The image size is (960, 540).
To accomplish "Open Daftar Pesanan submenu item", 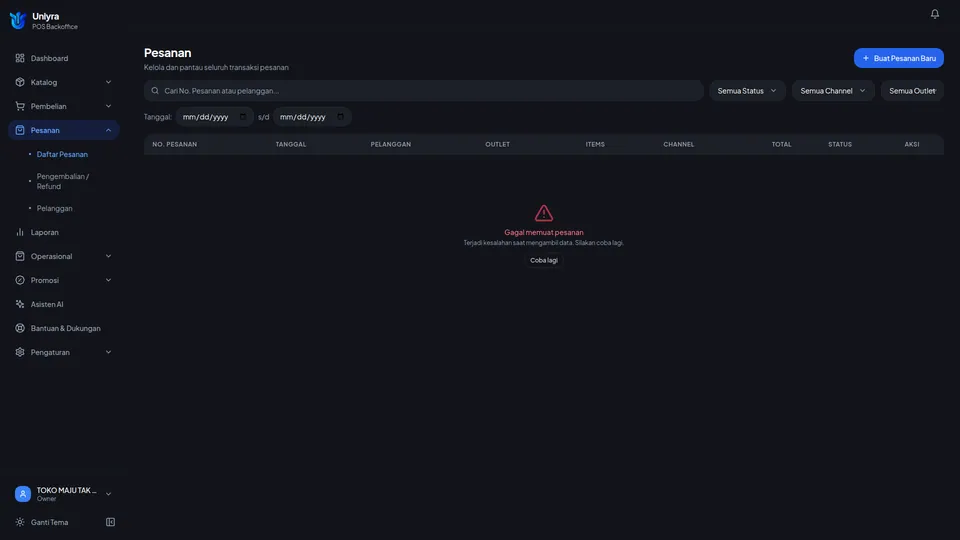I will pyautogui.click(x=62, y=154).
